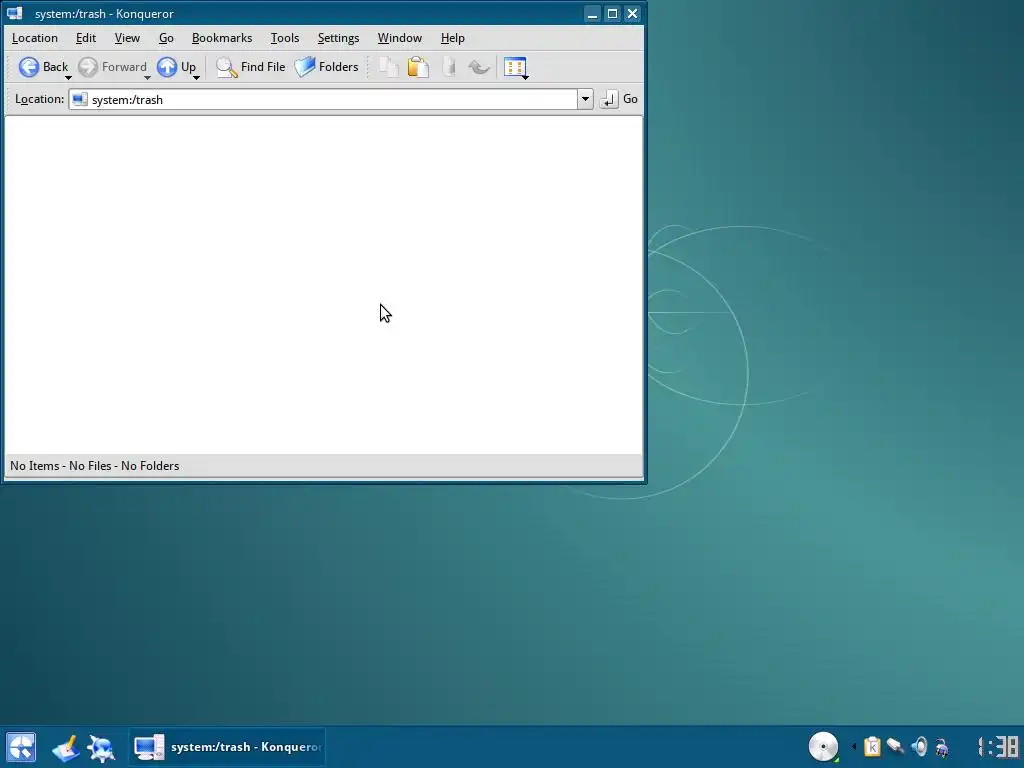Open the view mode icon menu

point(515,67)
